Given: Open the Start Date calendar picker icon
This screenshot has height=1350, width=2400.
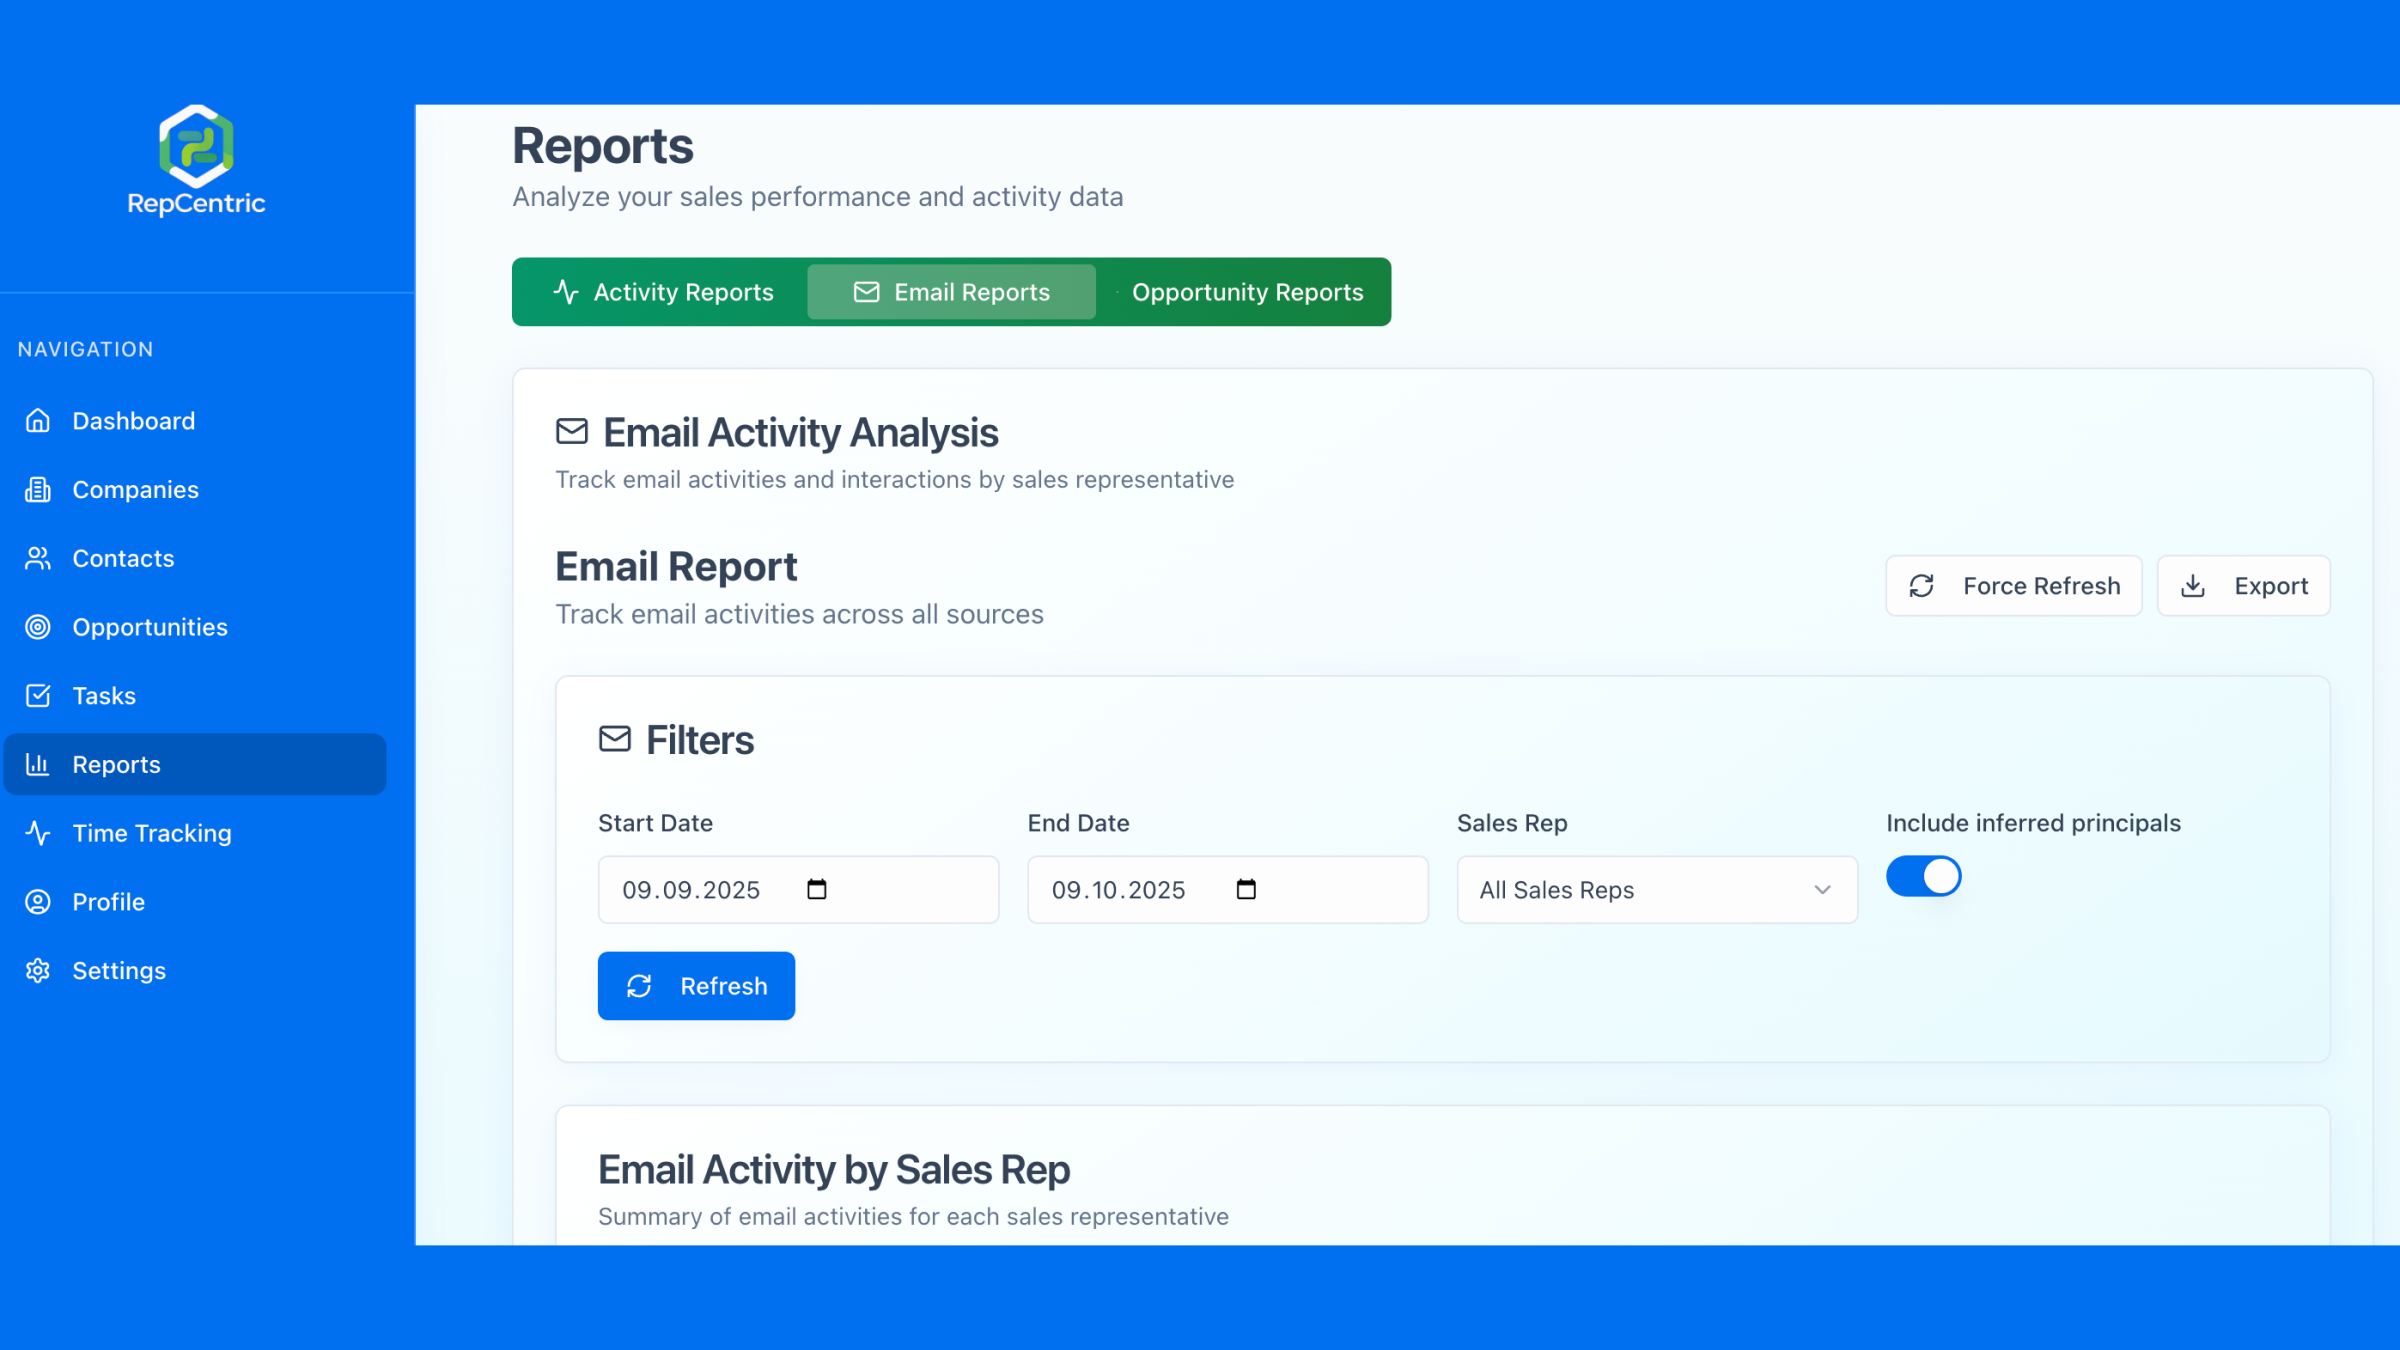Looking at the screenshot, I should click(817, 889).
